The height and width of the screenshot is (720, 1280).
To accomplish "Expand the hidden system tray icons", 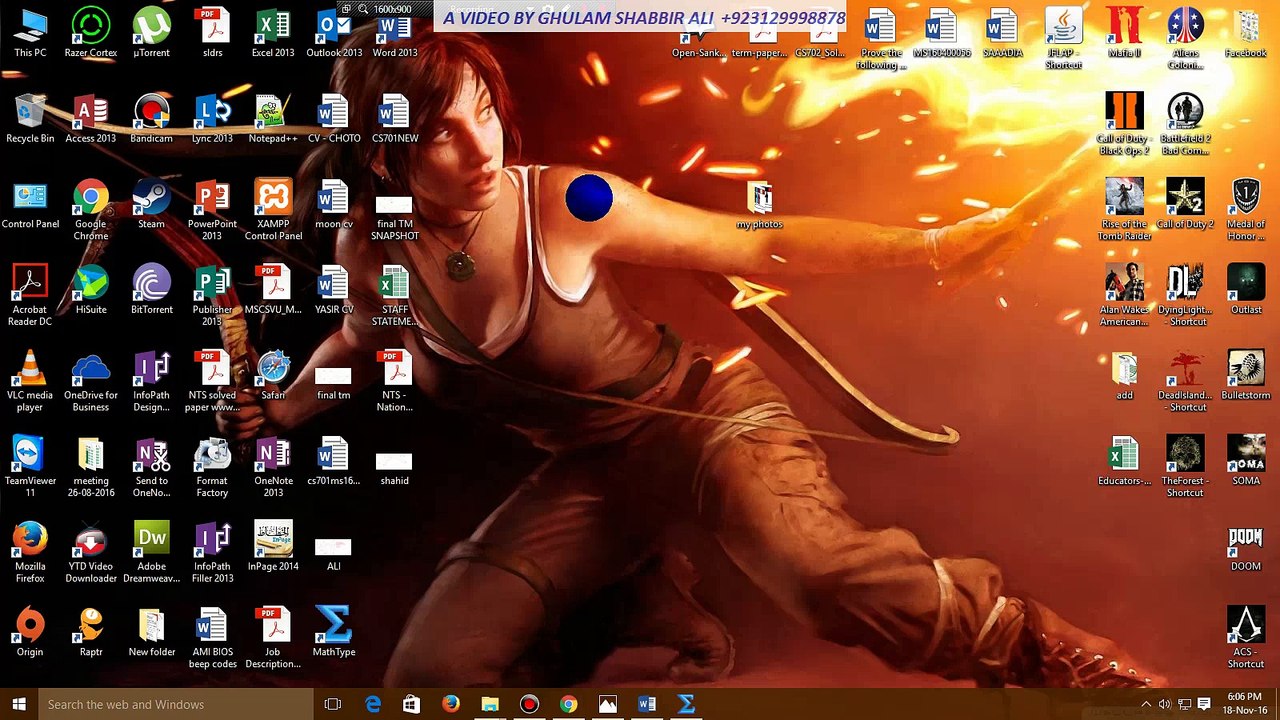I will 1146,704.
